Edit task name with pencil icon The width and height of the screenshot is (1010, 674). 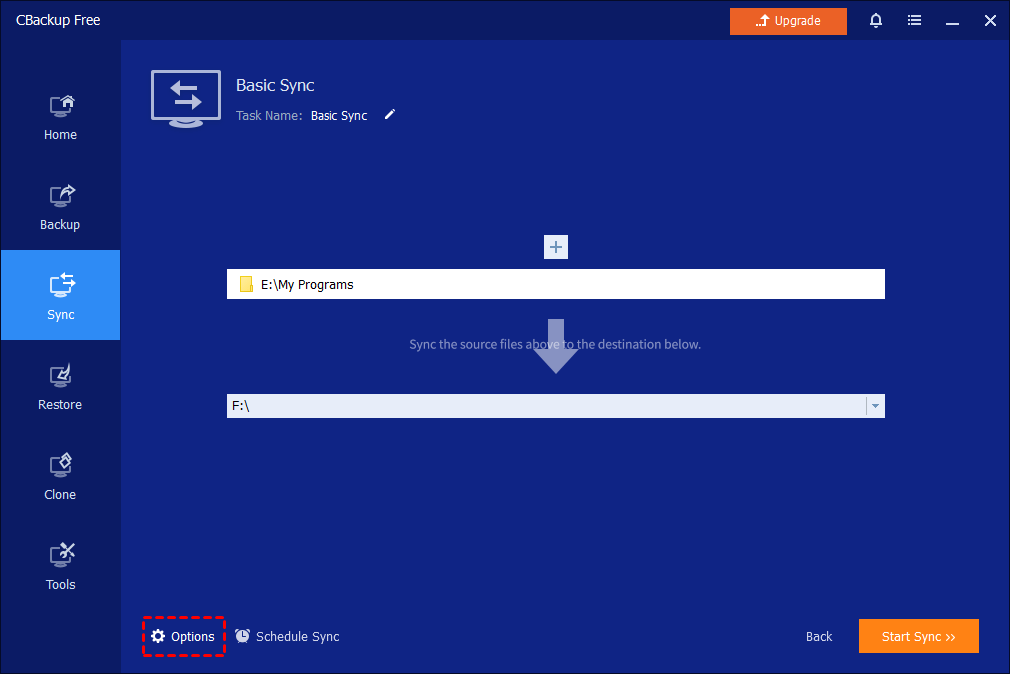coord(390,115)
